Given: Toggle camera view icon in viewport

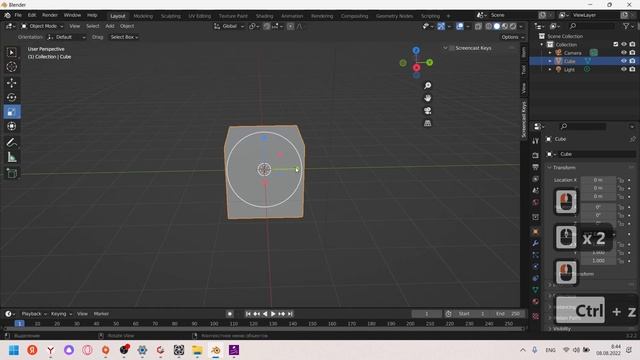Looking at the screenshot, I should [x=427, y=111].
